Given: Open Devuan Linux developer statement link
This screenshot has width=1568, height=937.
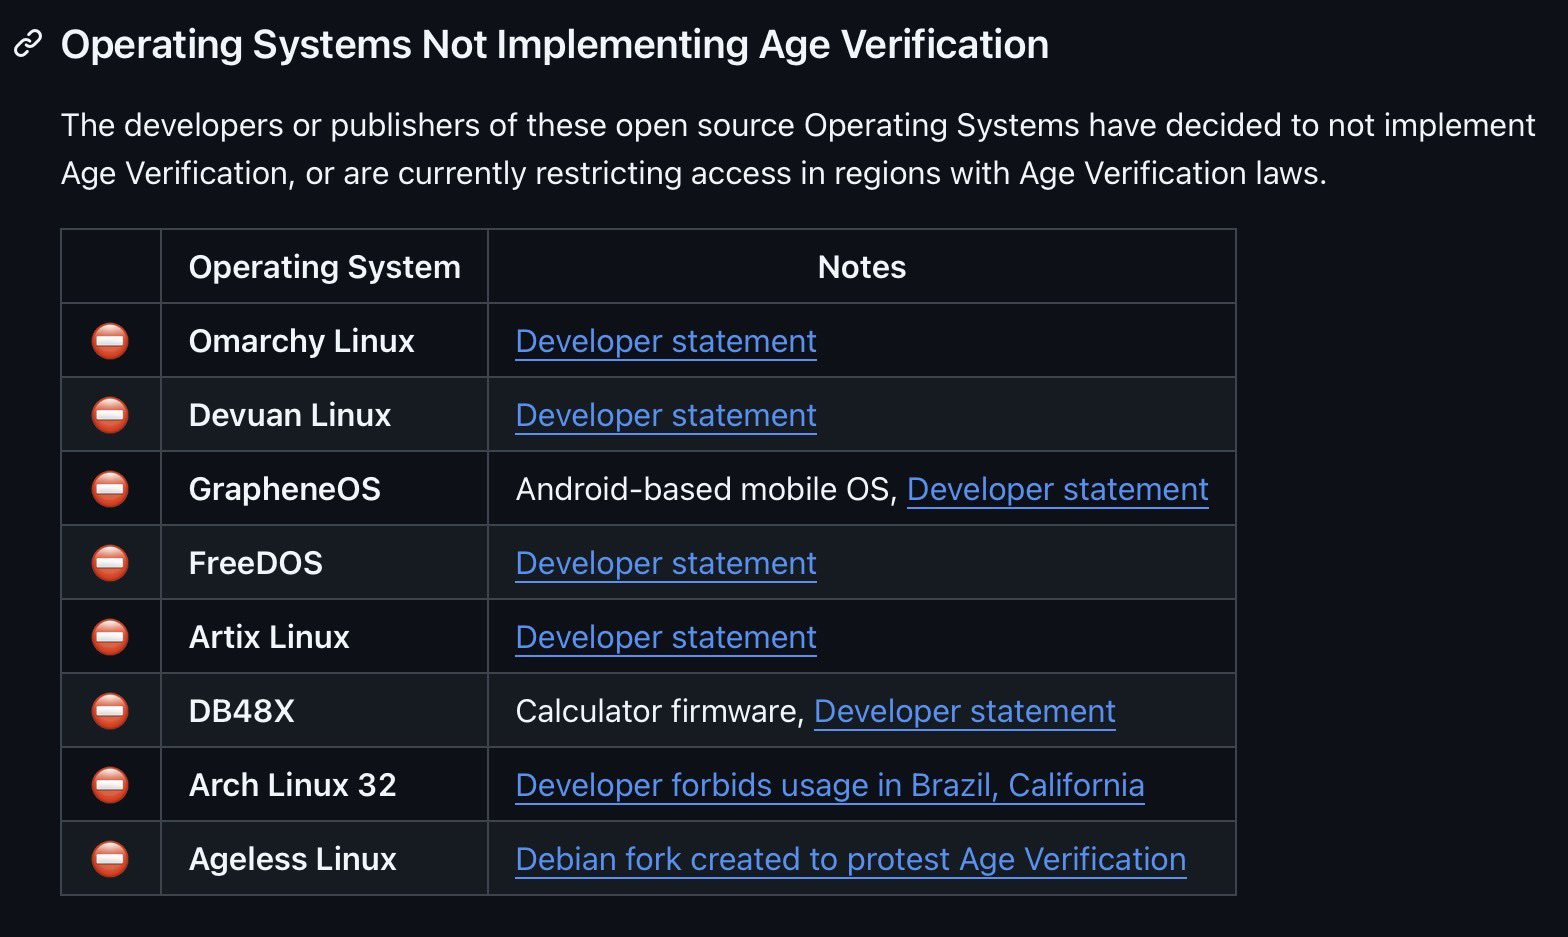Looking at the screenshot, I should (666, 416).
